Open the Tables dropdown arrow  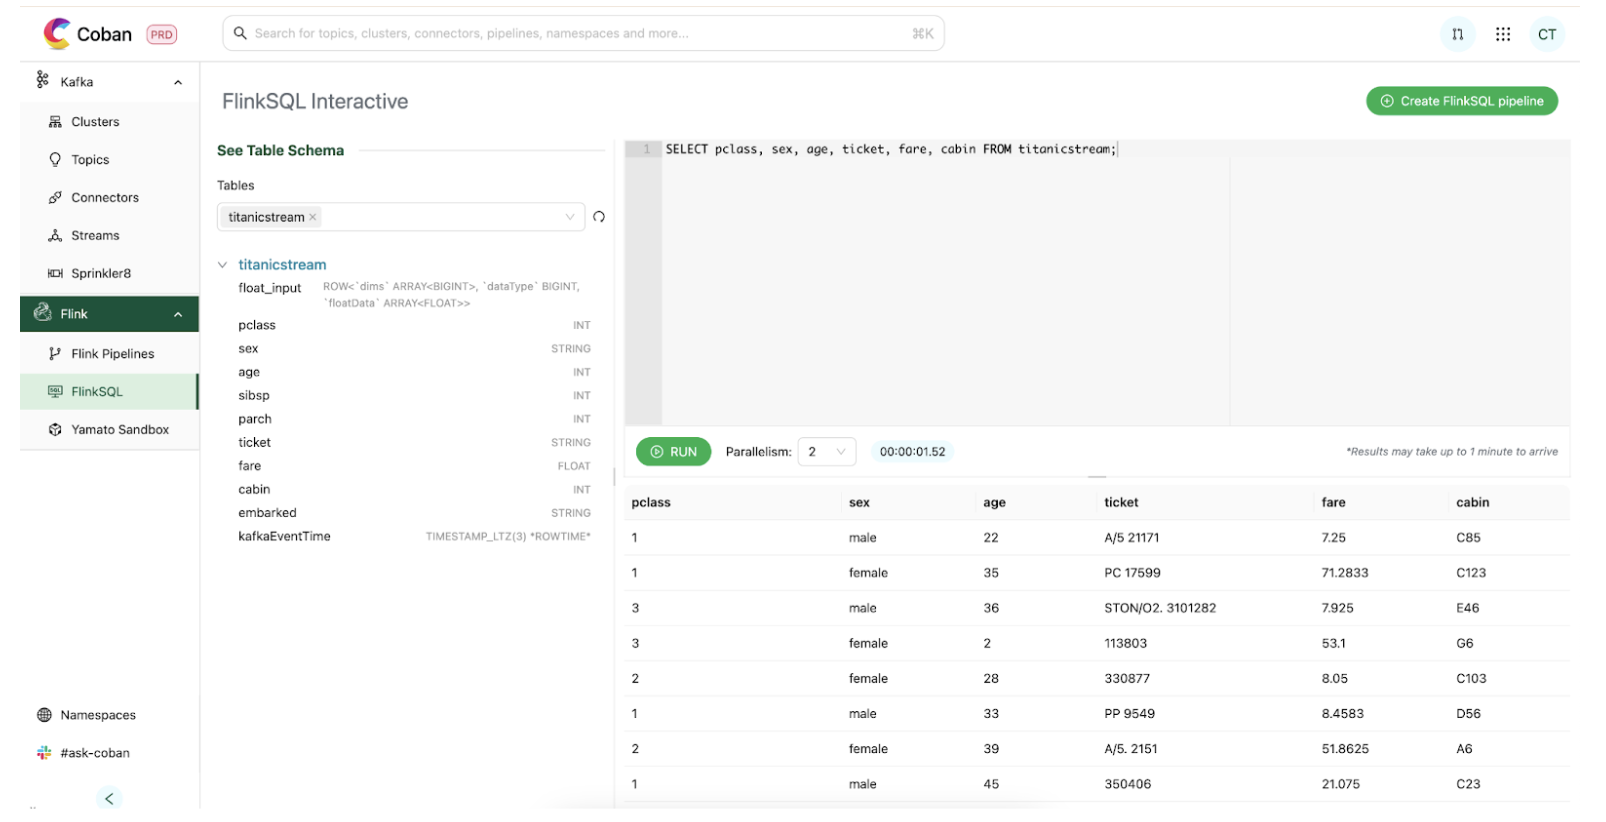tap(570, 217)
